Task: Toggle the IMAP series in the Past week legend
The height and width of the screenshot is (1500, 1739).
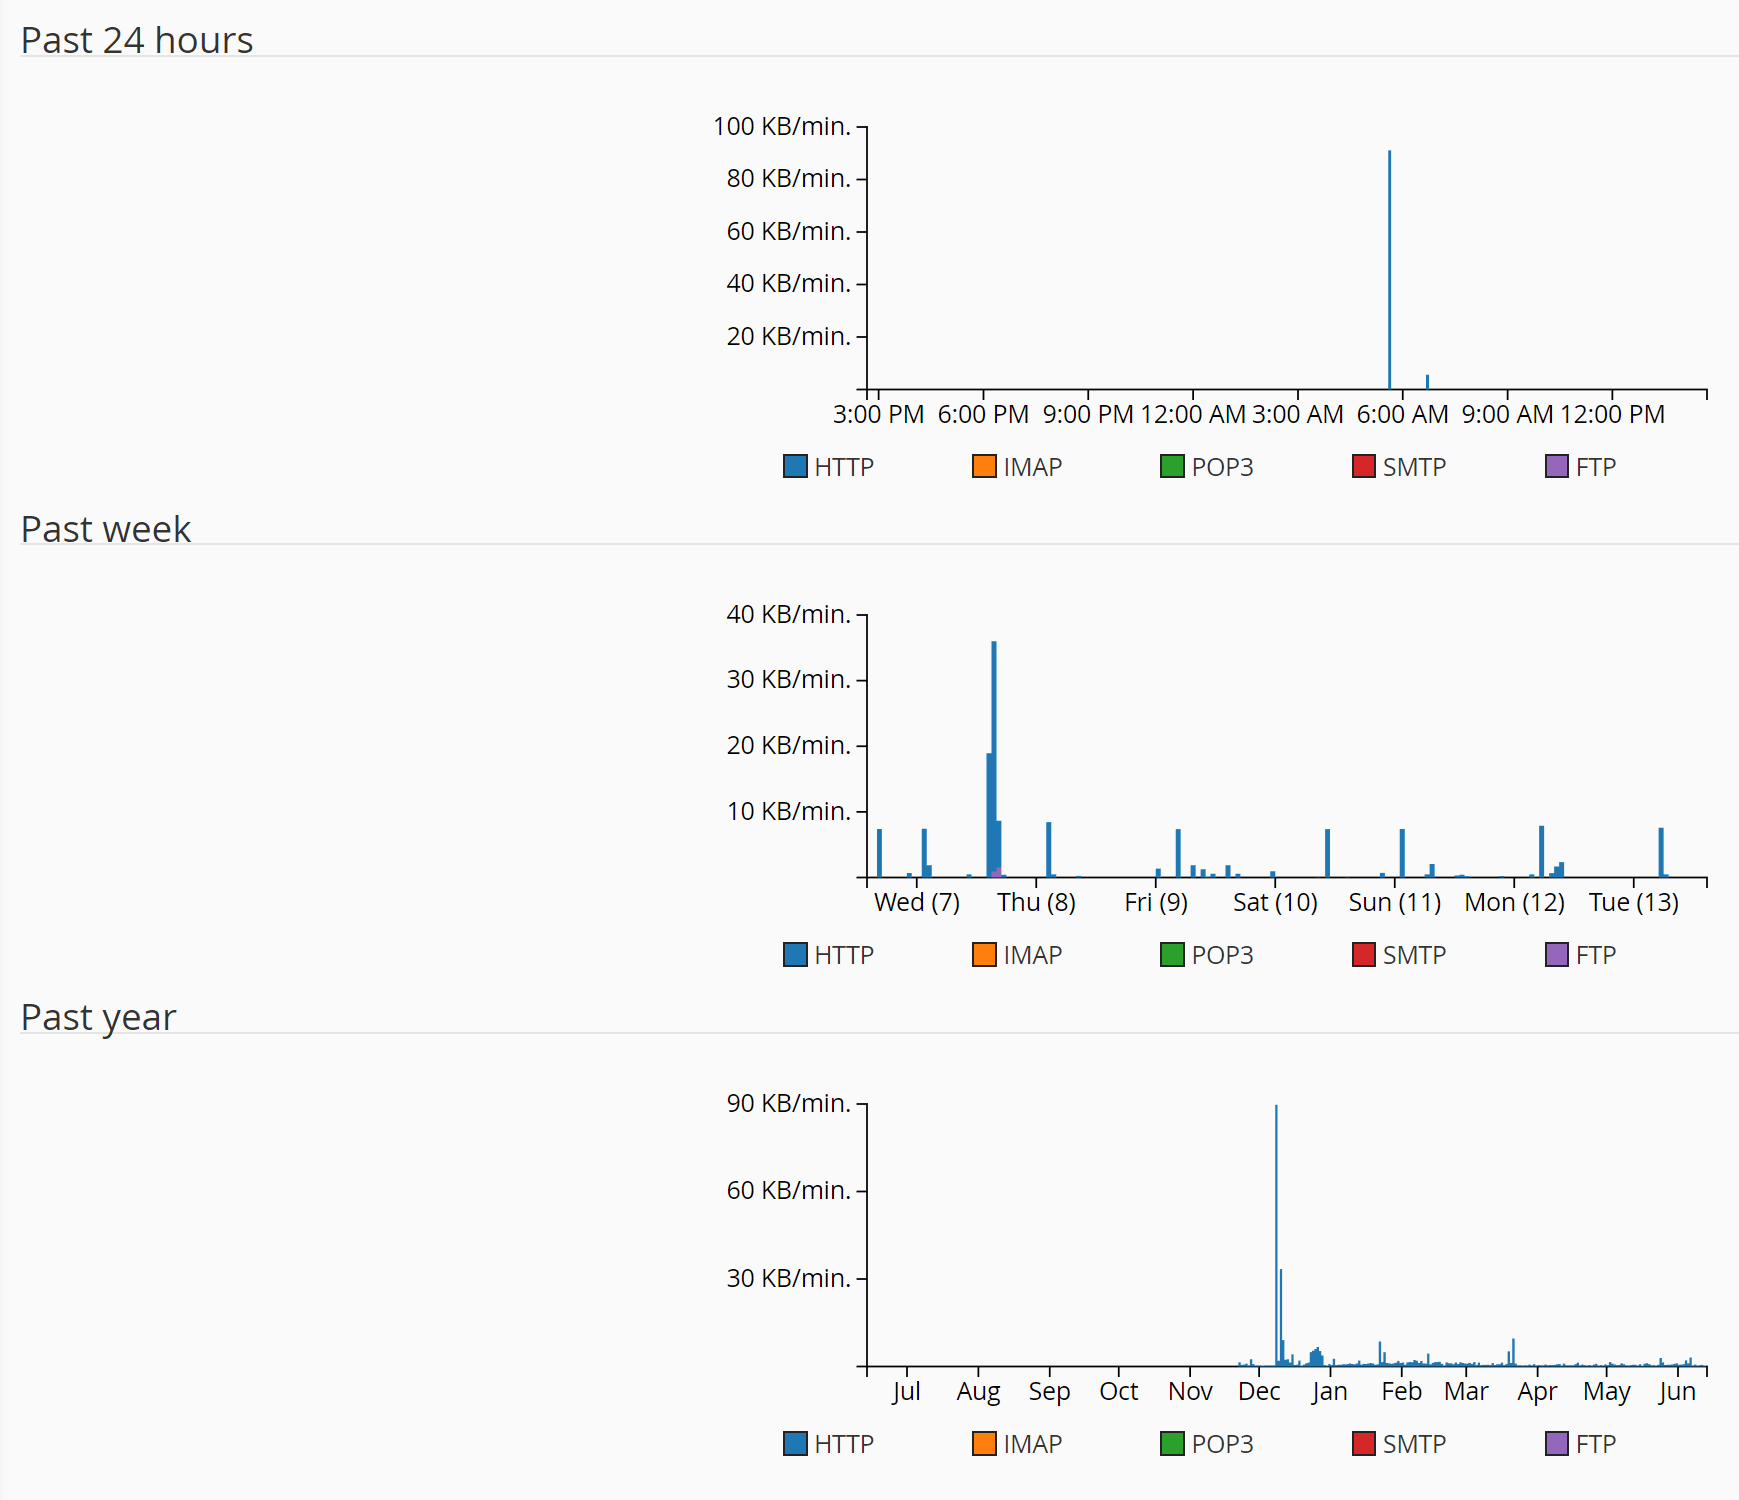Action: pos(982,954)
